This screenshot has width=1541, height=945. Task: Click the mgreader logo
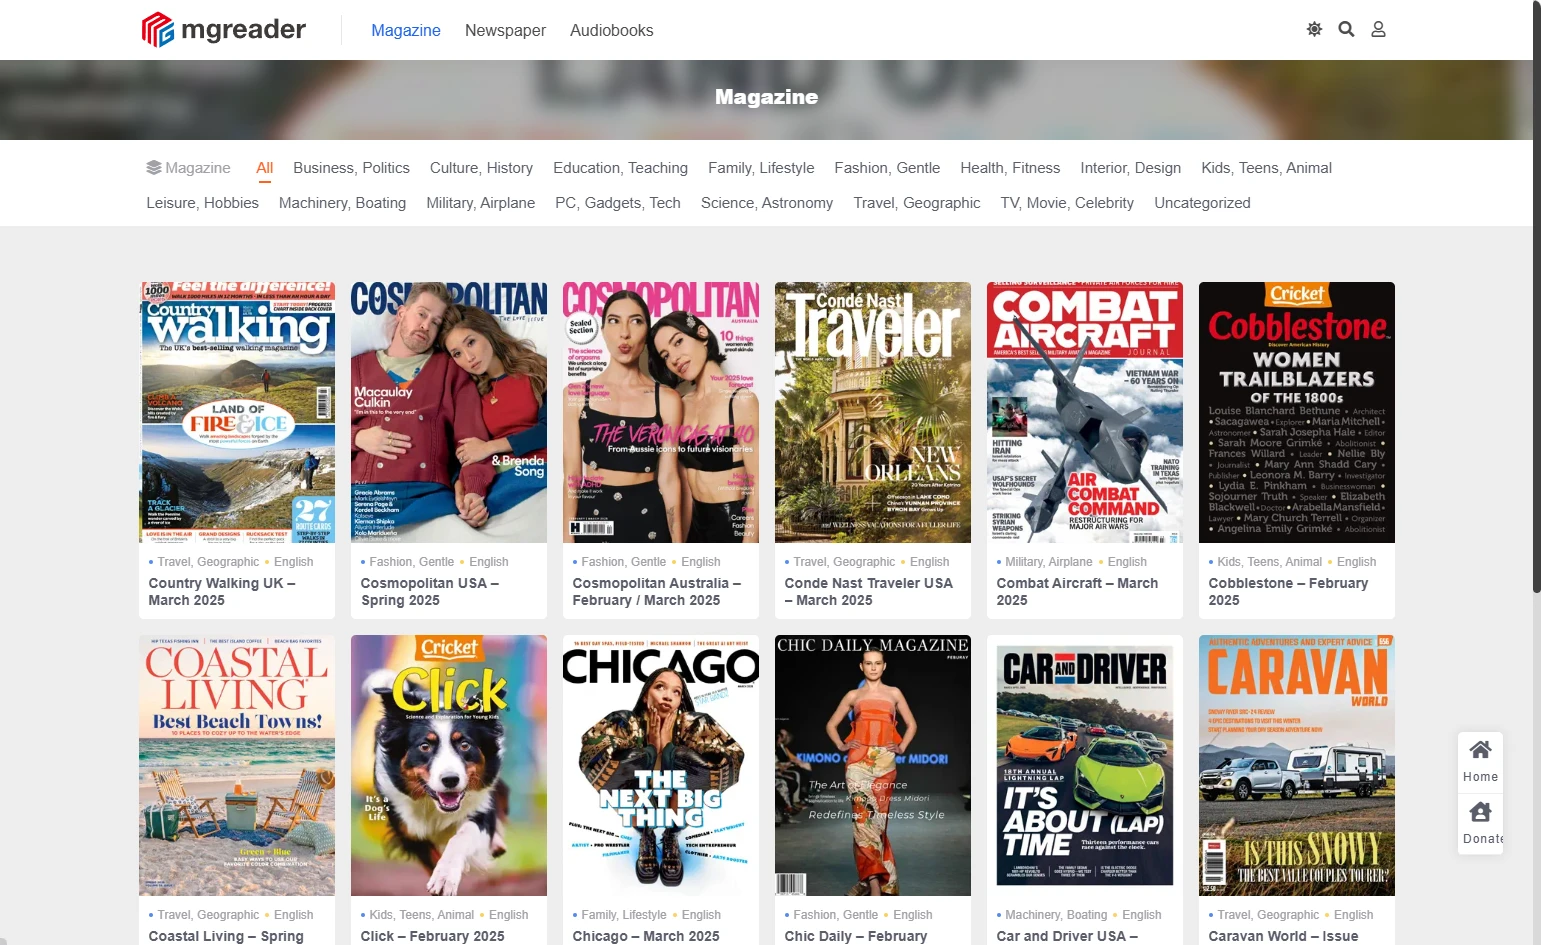pos(224,30)
